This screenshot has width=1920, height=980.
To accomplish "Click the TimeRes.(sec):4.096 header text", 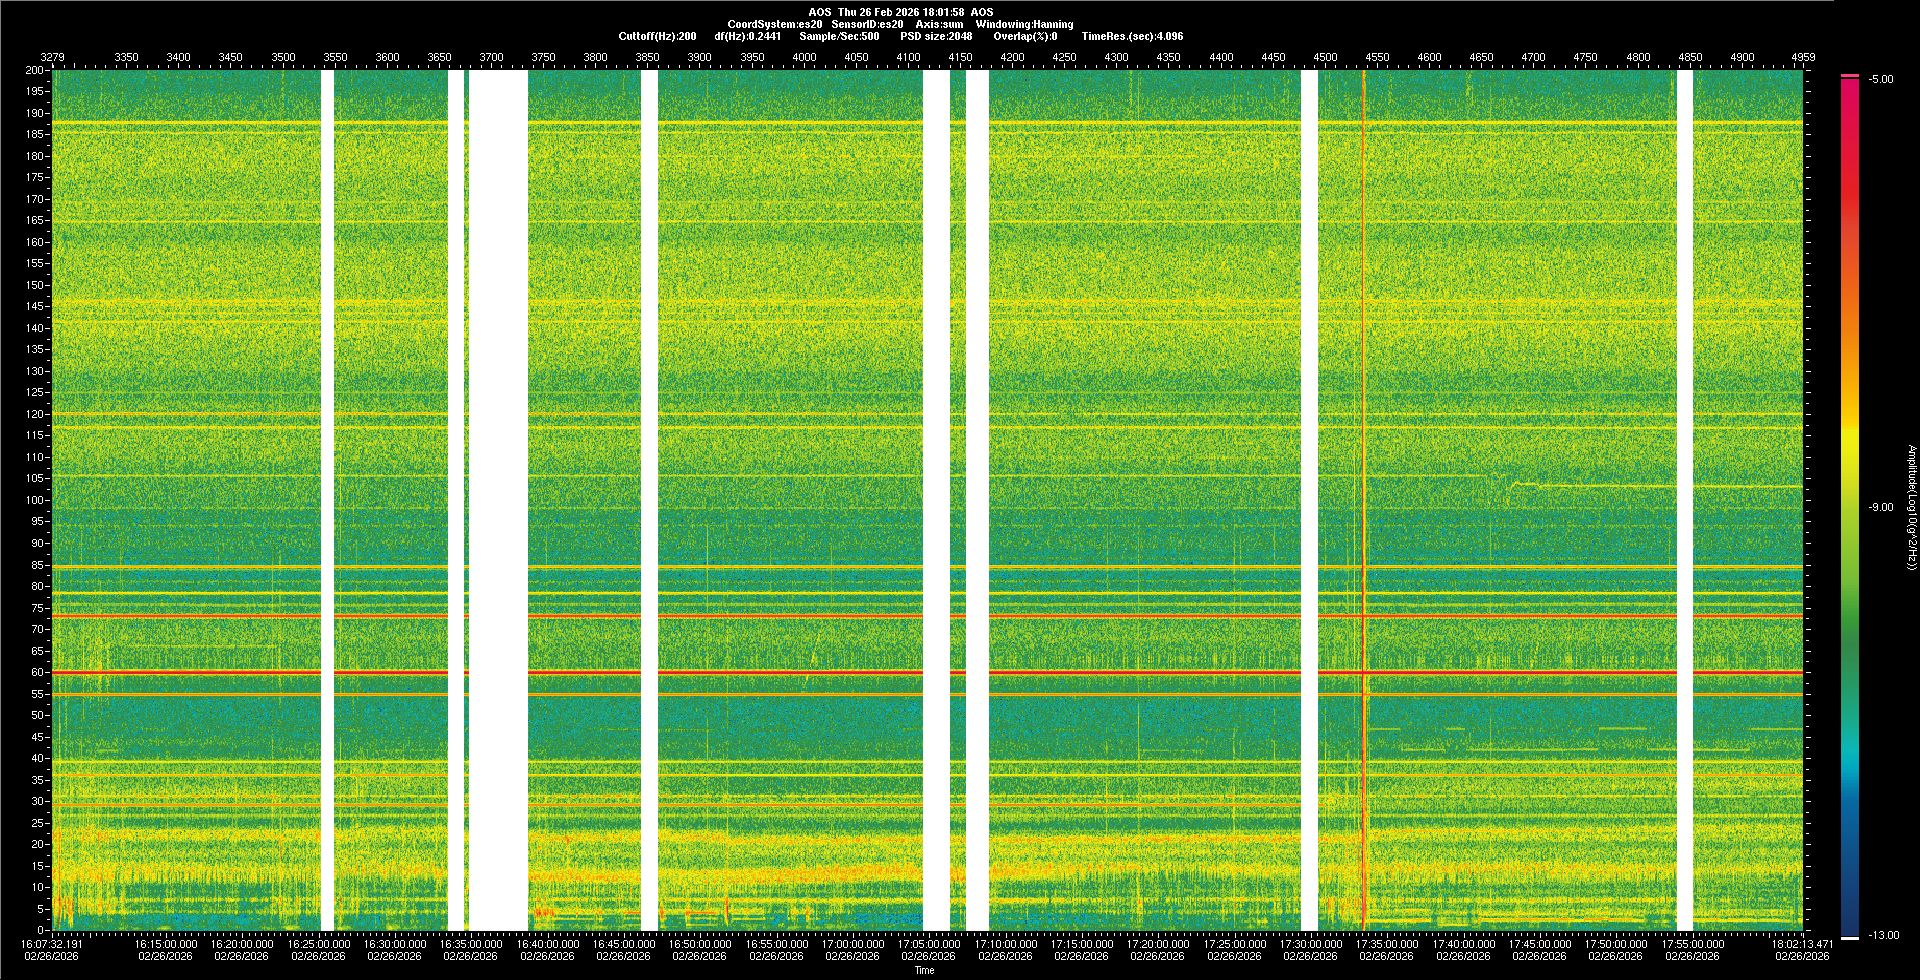I will click(1132, 36).
